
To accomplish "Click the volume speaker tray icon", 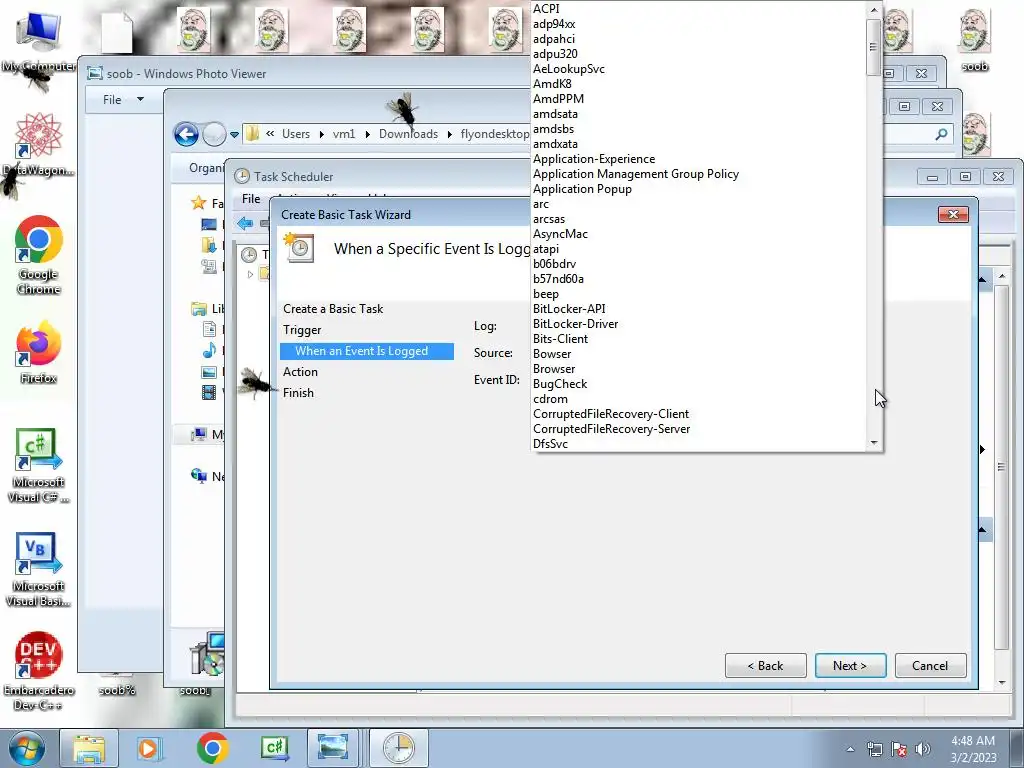I will click(x=922, y=749).
